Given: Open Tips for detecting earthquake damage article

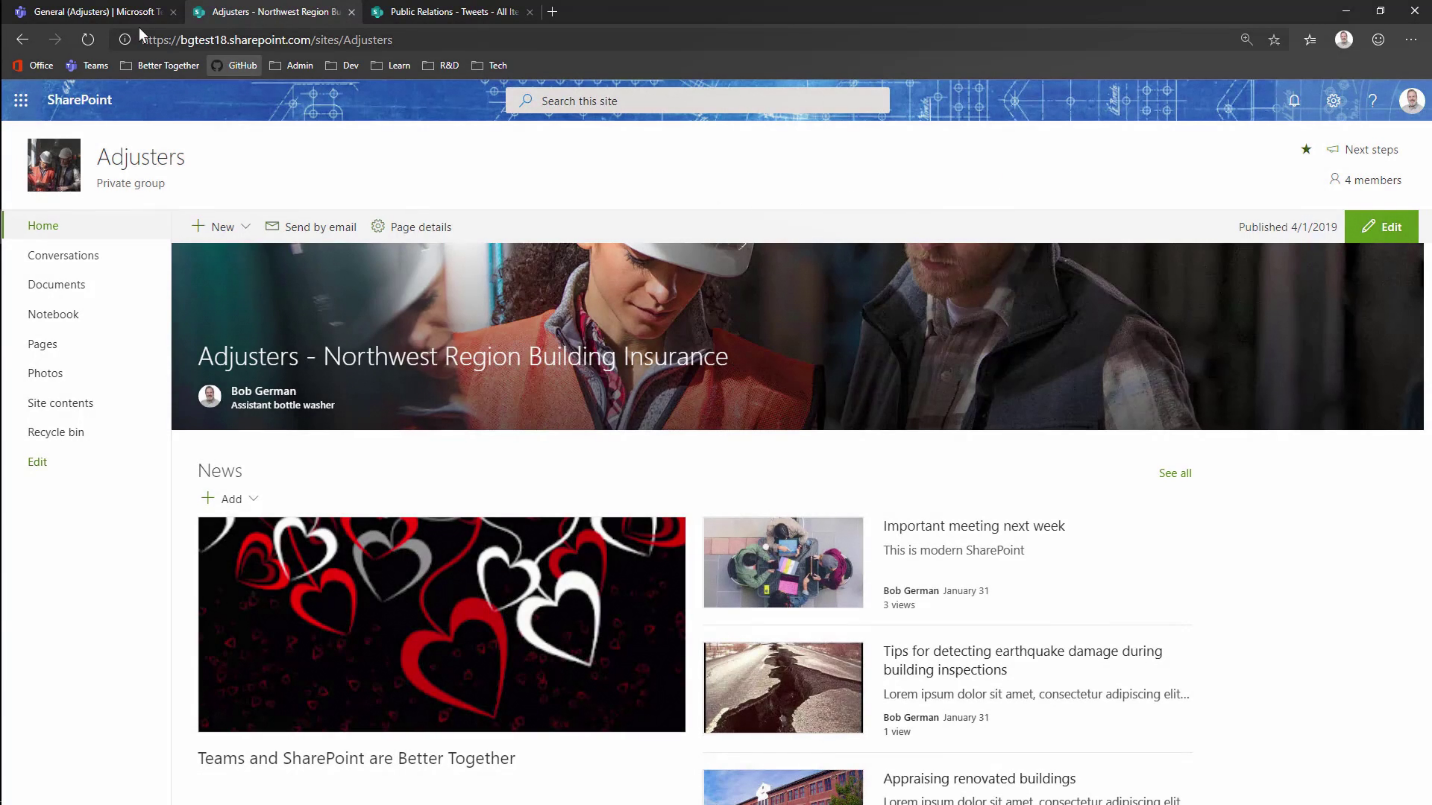Looking at the screenshot, I should pos(1023,660).
